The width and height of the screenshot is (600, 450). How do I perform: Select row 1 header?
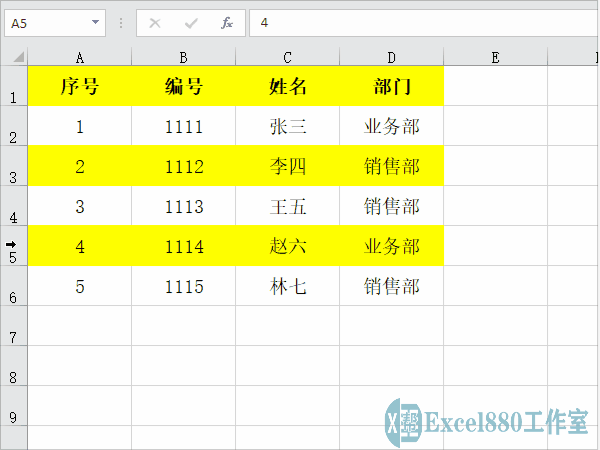tap(13, 86)
